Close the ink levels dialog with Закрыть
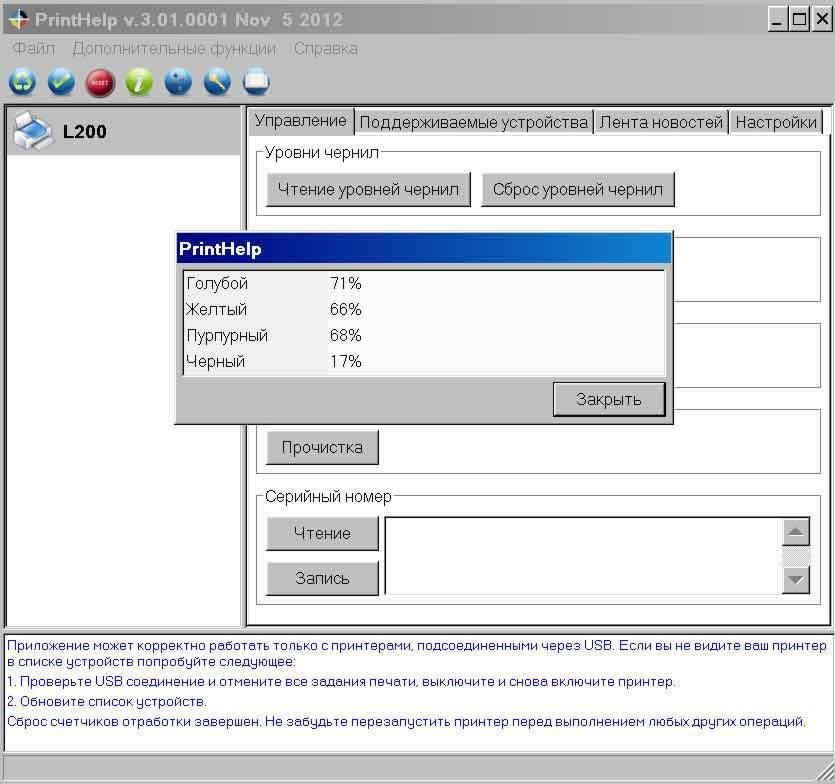The height and width of the screenshot is (784, 835). [x=609, y=399]
